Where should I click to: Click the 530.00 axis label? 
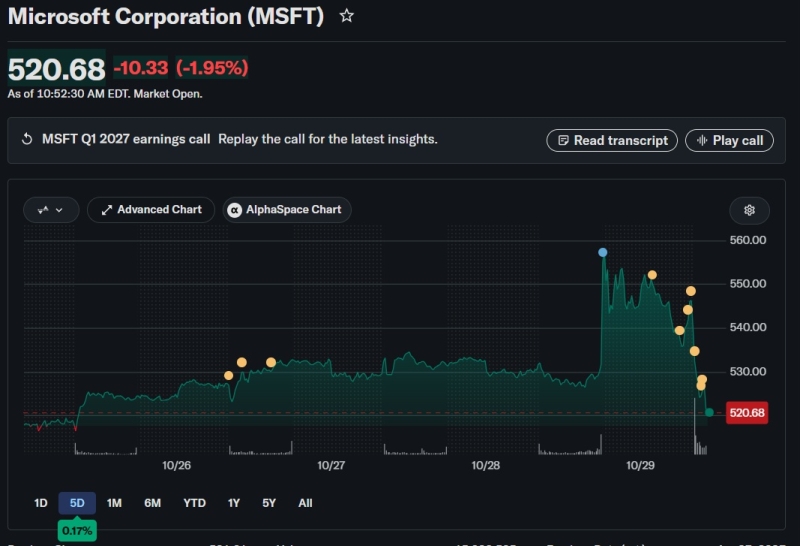tap(748, 371)
